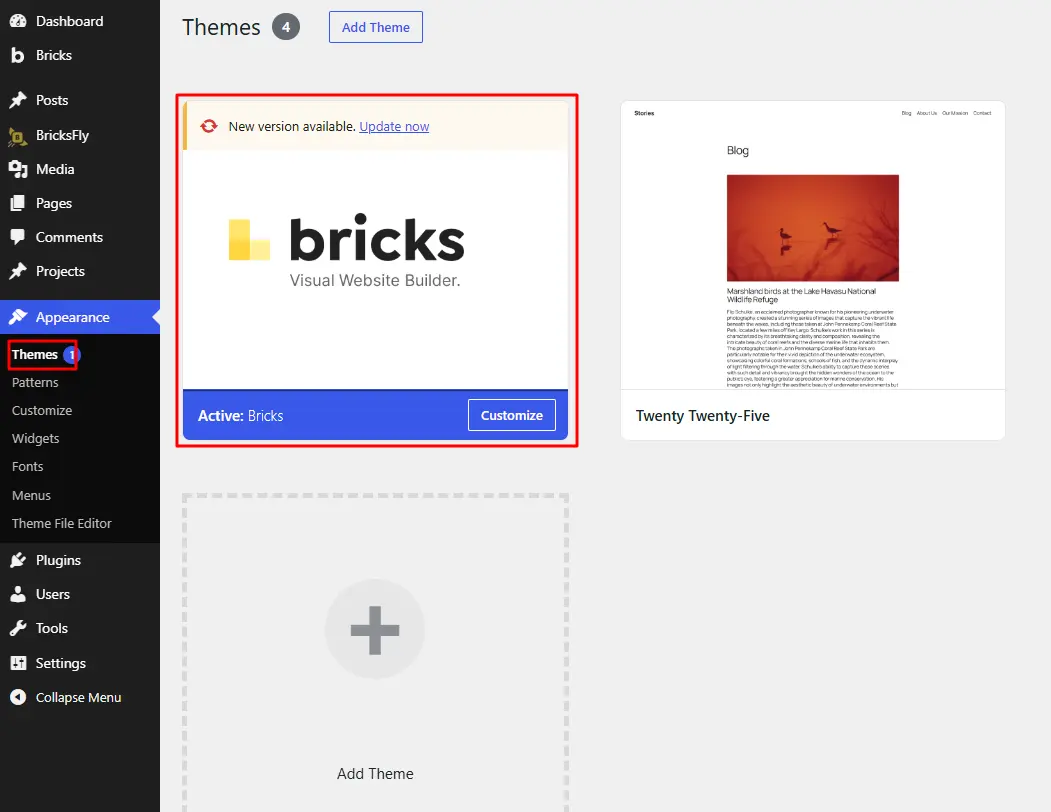Click the Projects pin icon

tap(18, 271)
